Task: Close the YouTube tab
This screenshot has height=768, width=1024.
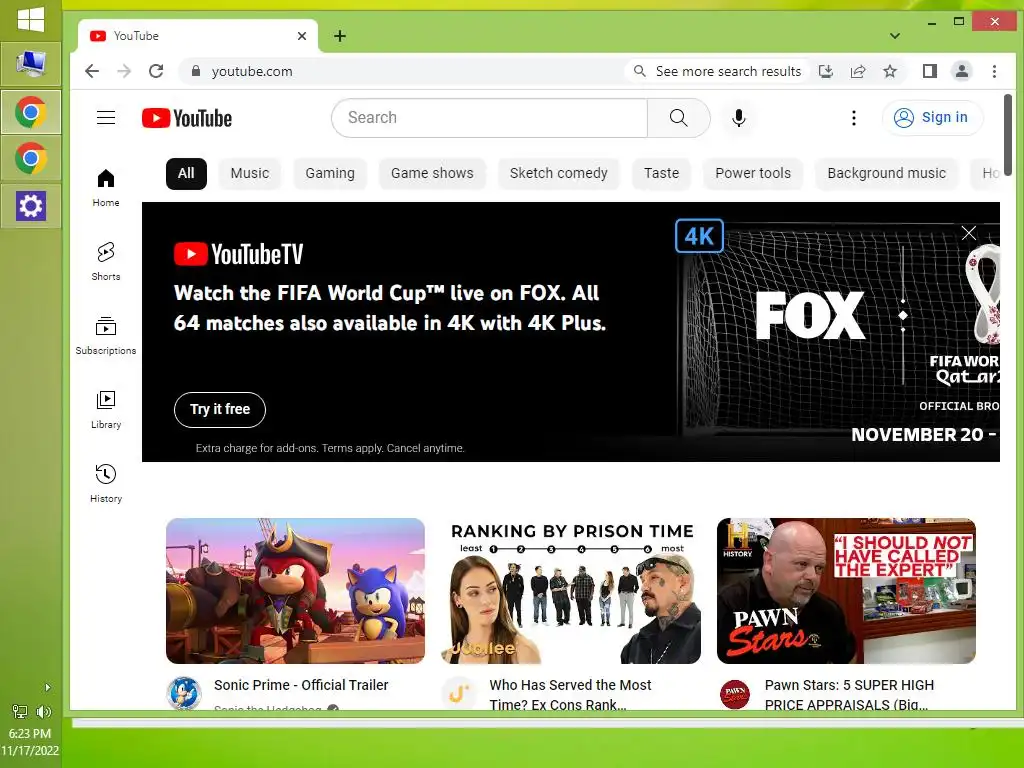Action: coord(302,36)
